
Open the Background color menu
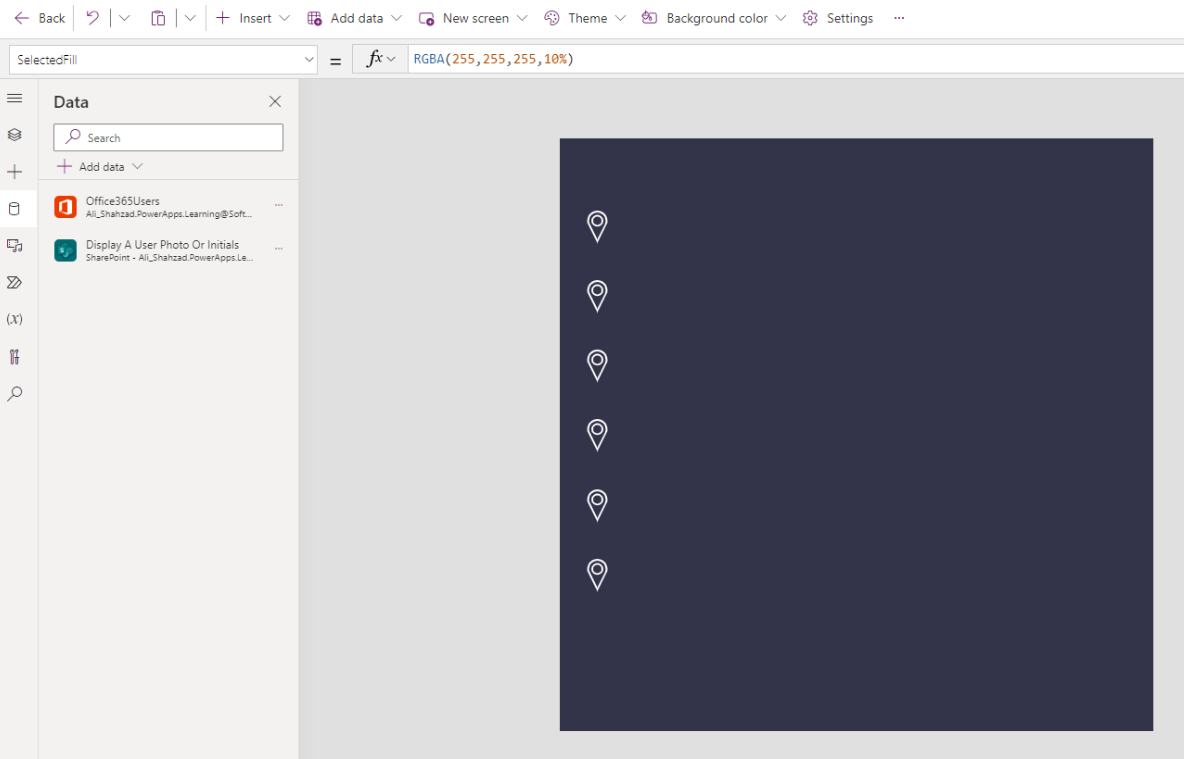[x=712, y=17]
